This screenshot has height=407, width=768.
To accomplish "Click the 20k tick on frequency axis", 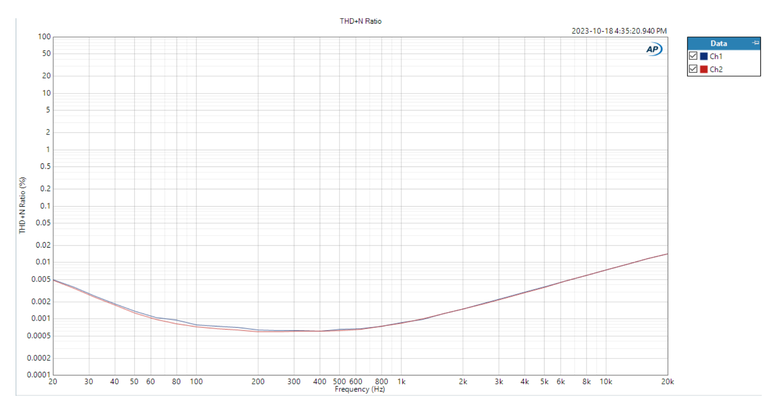I will [667, 382].
